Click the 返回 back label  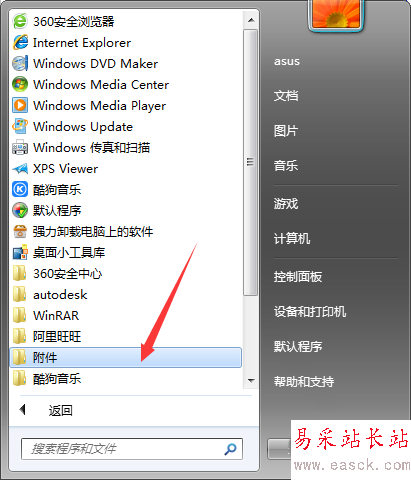click(61, 411)
